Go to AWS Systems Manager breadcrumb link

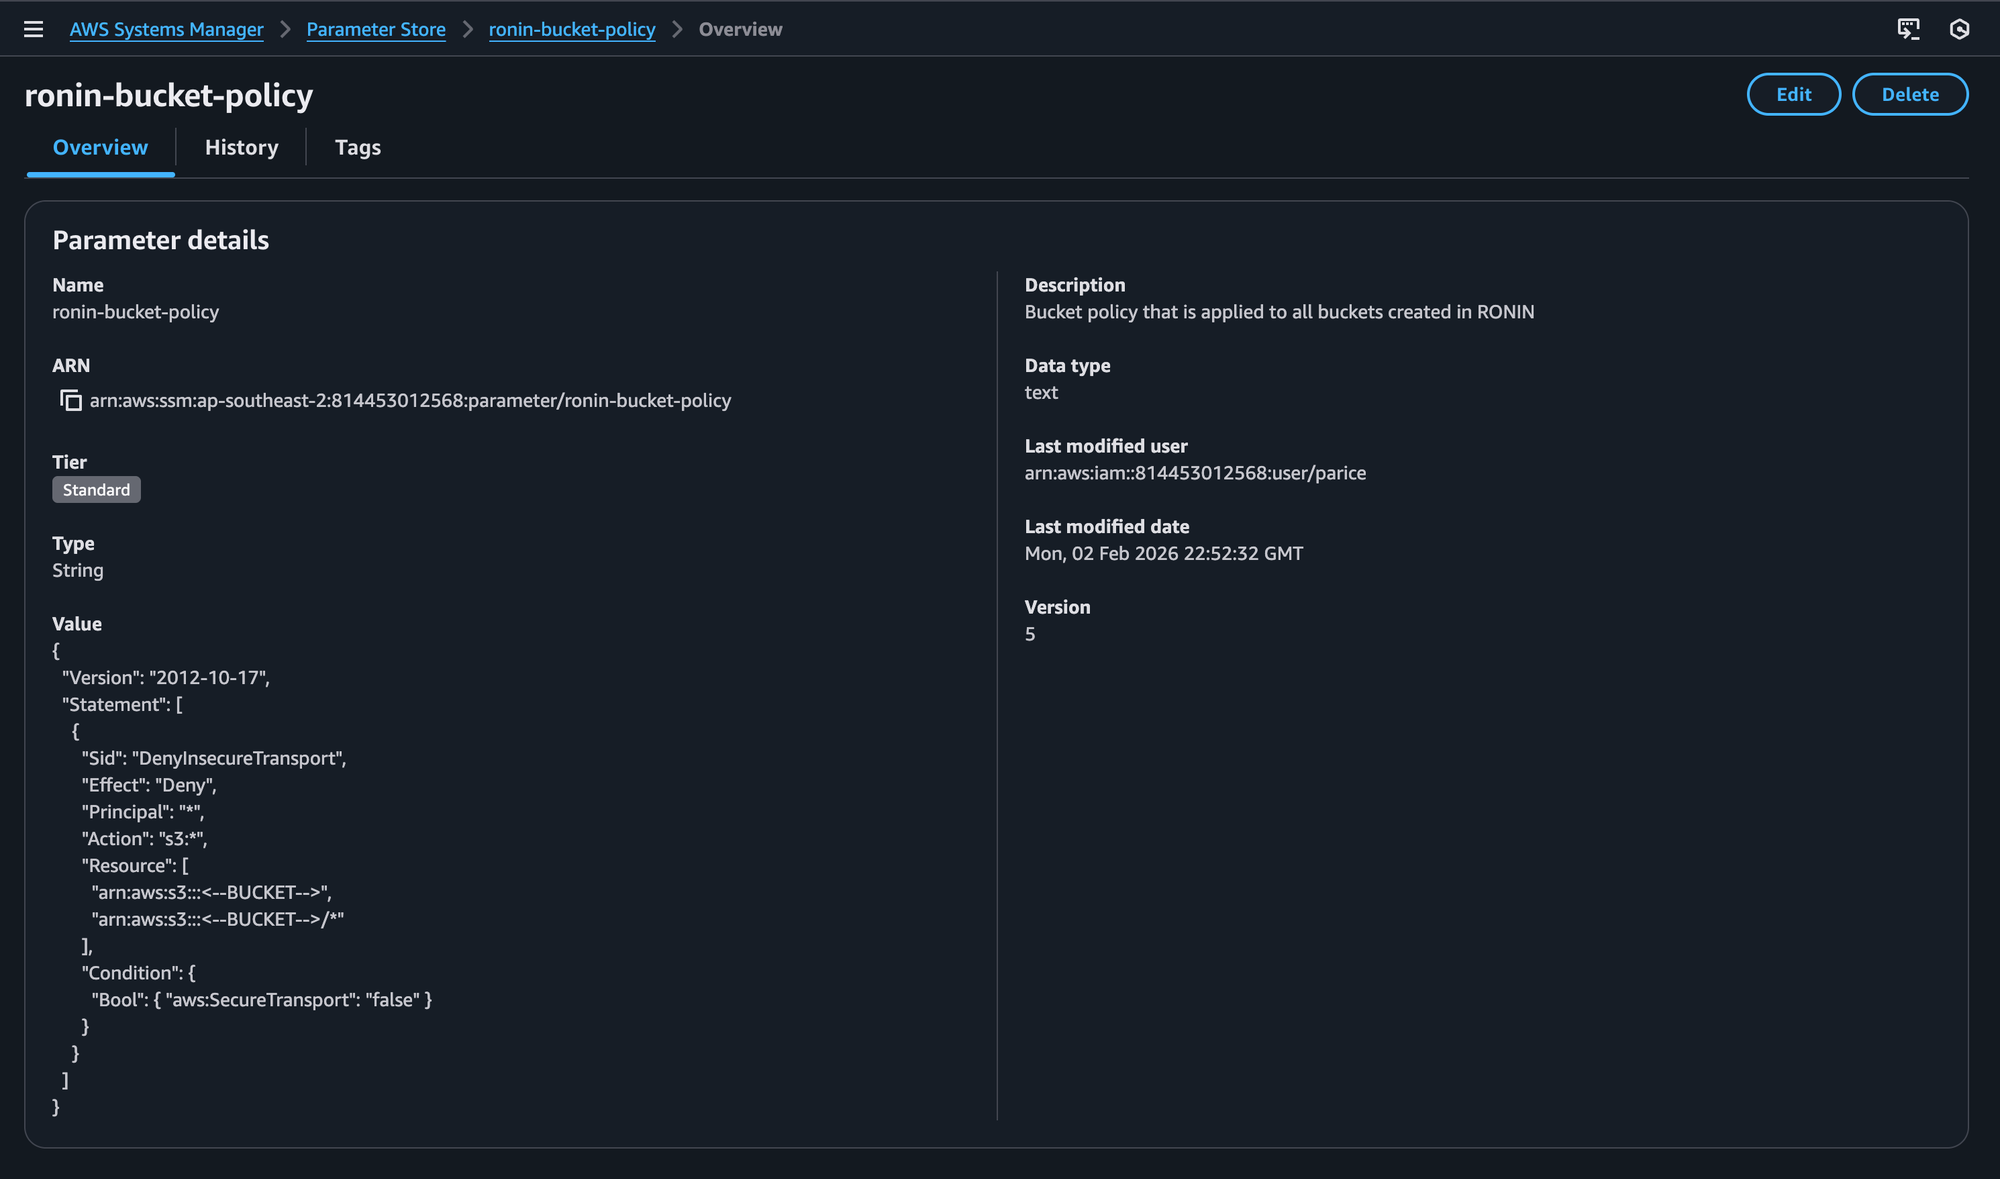[x=166, y=29]
